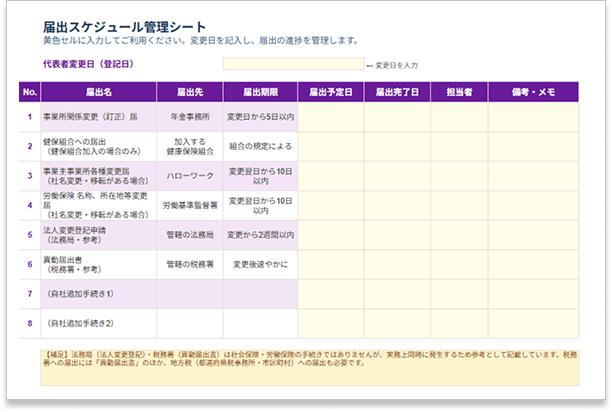Select the （自社追加手続き1） cell
The image size is (612, 412).
click(x=99, y=294)
